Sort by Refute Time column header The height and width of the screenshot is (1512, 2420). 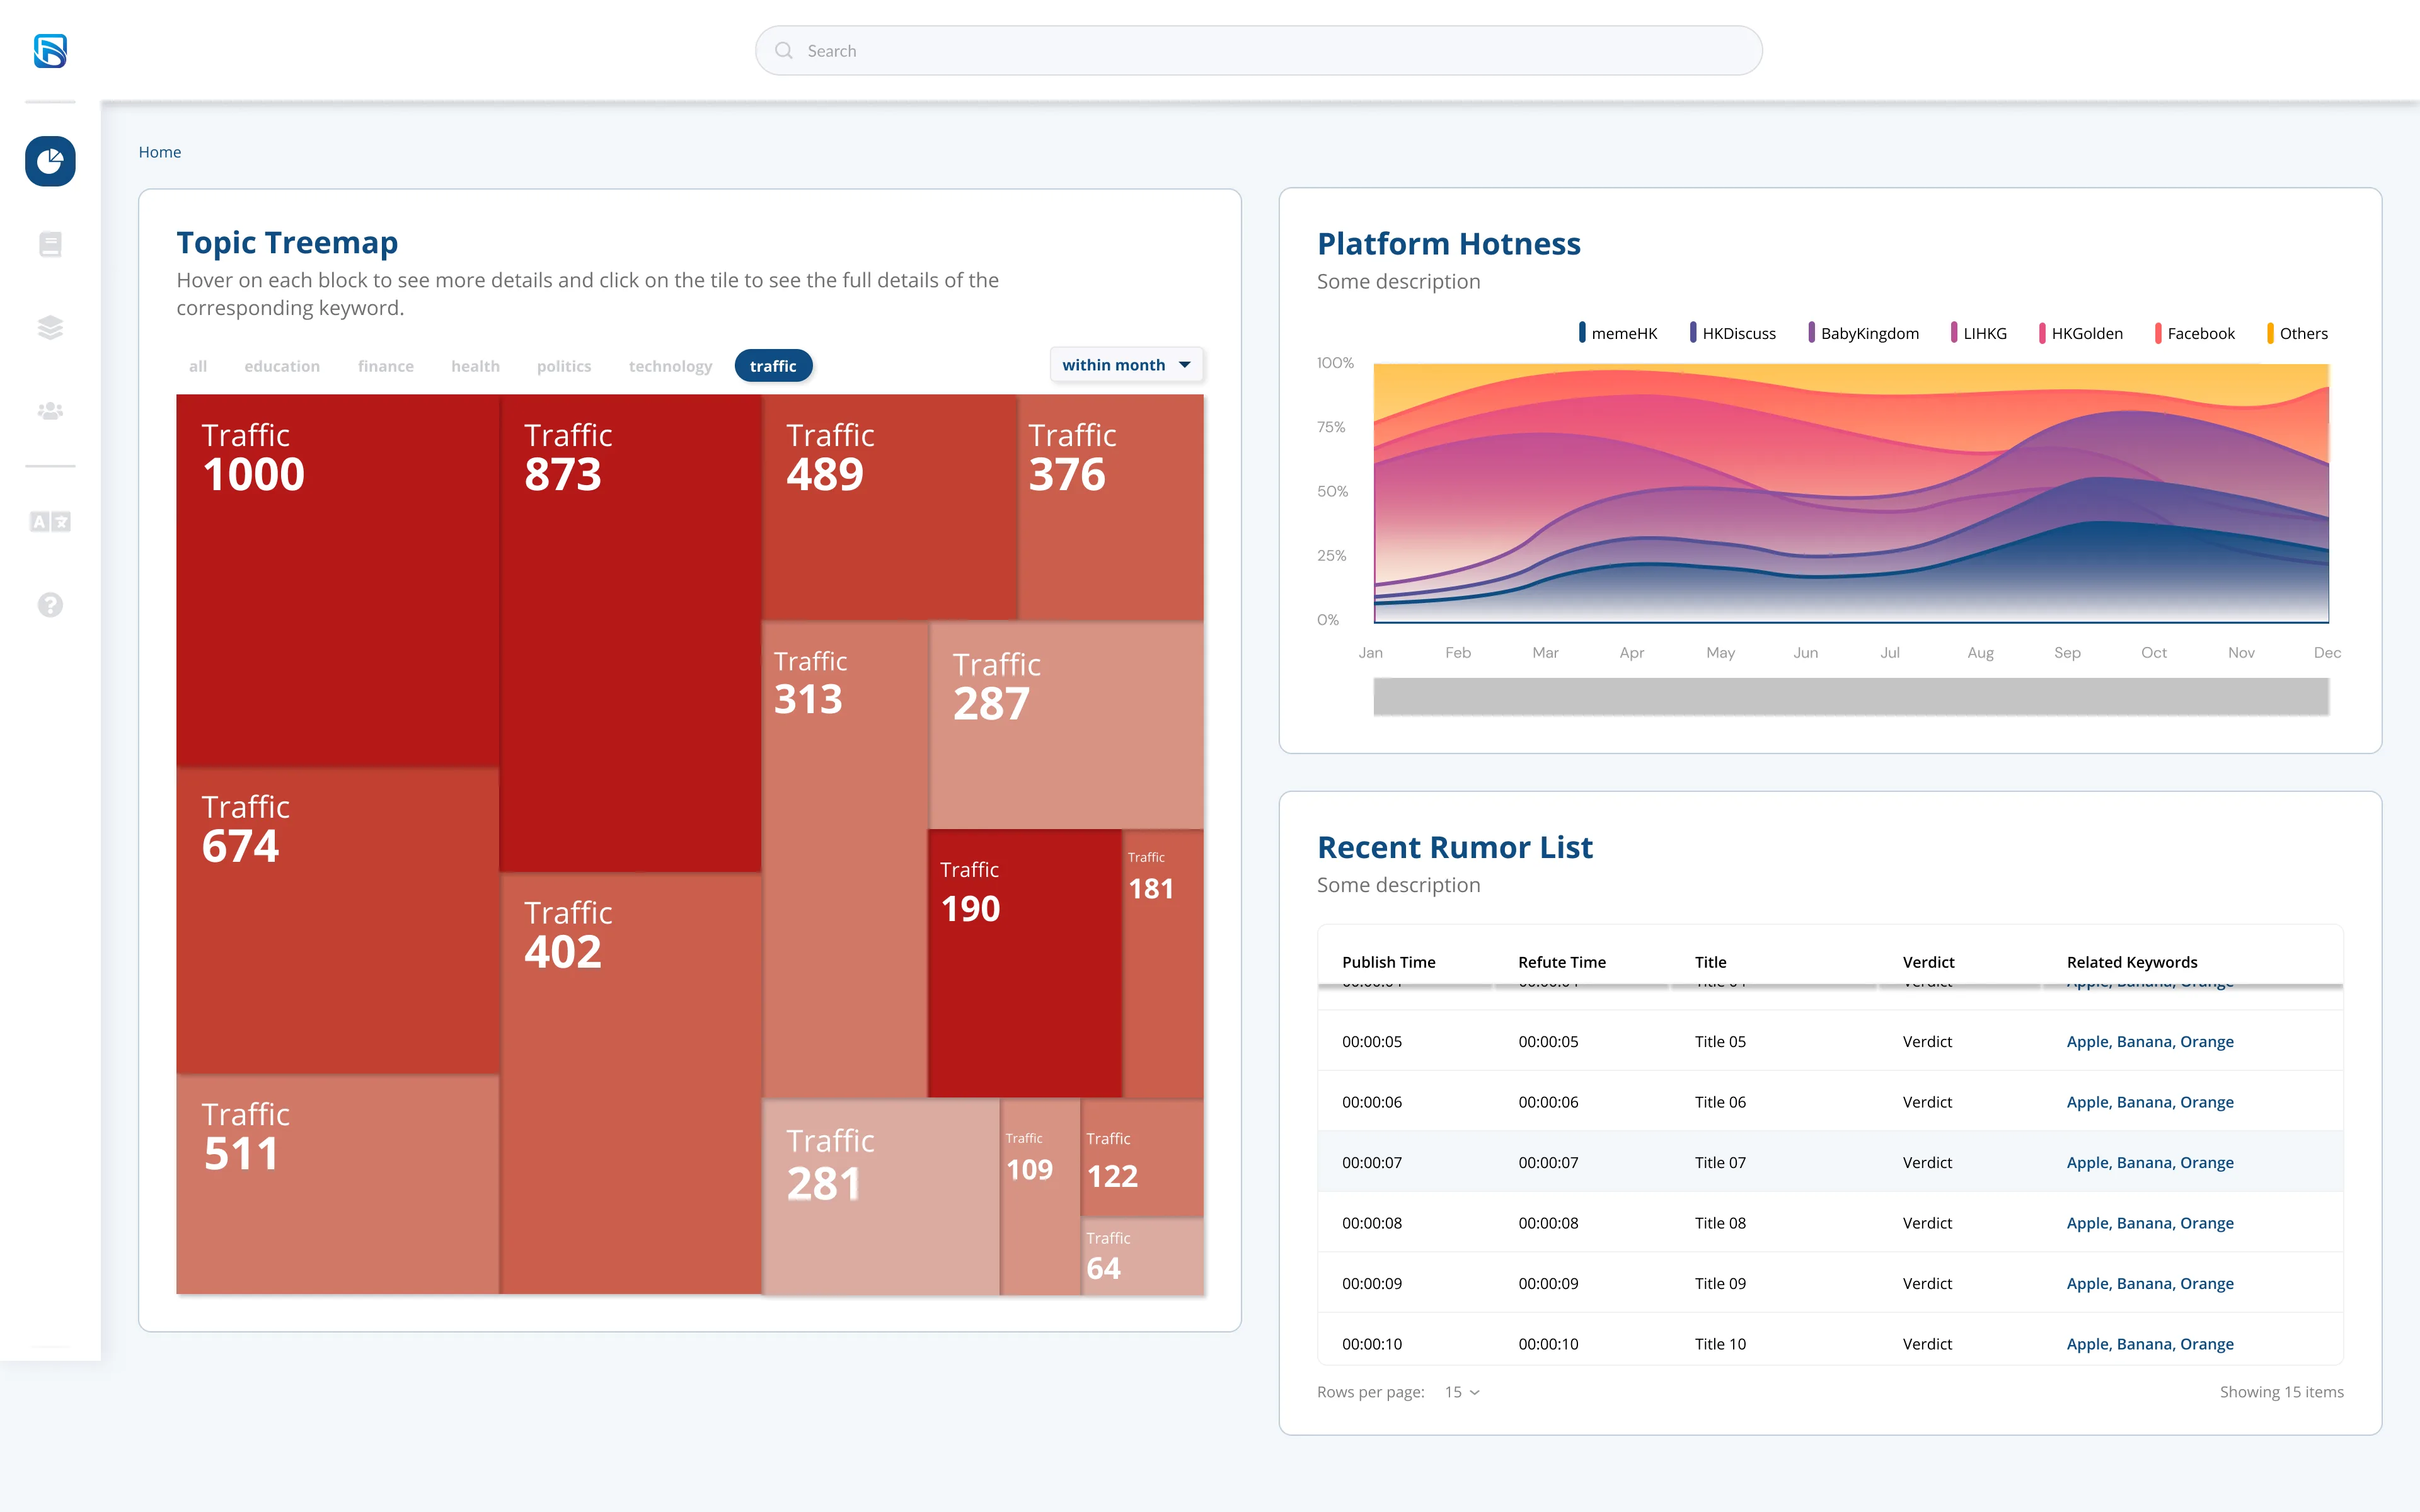point(1562,962)
